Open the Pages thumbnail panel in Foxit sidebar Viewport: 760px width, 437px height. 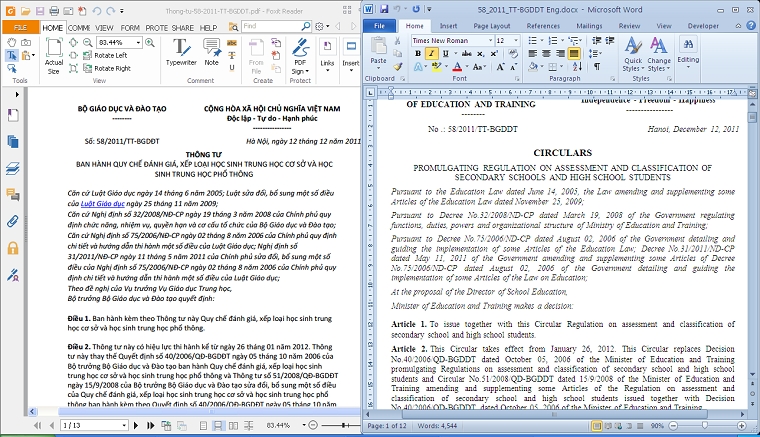13,141
